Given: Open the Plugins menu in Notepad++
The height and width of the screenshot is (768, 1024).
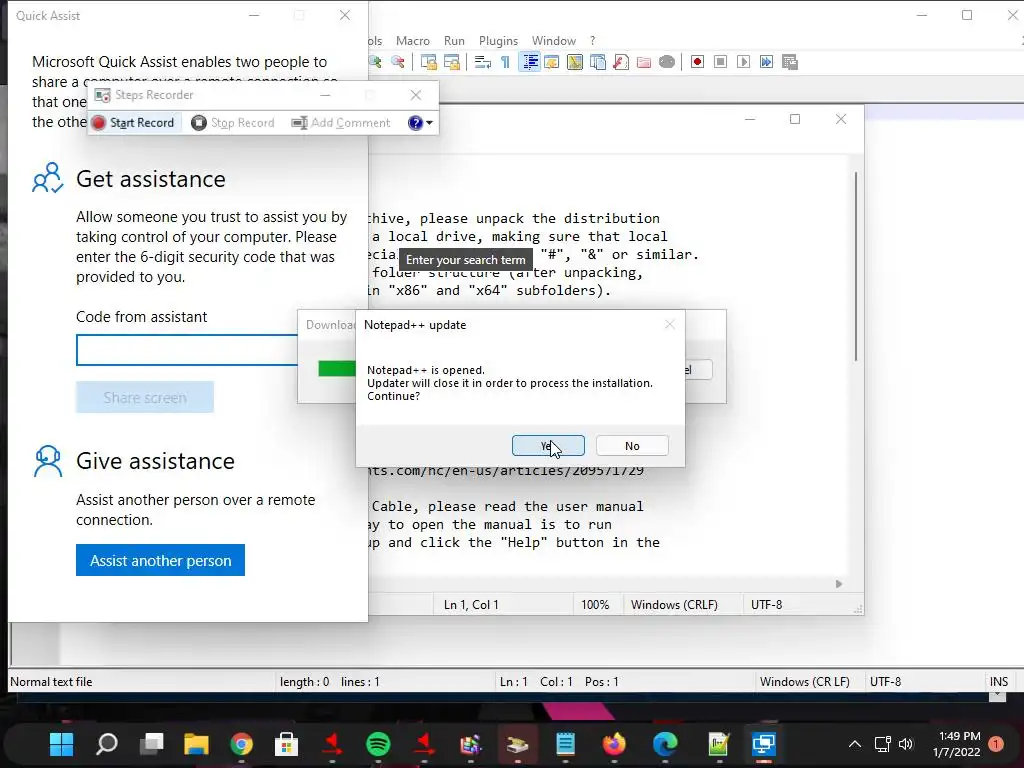Looking at the screenshot, I should (498, 40).
